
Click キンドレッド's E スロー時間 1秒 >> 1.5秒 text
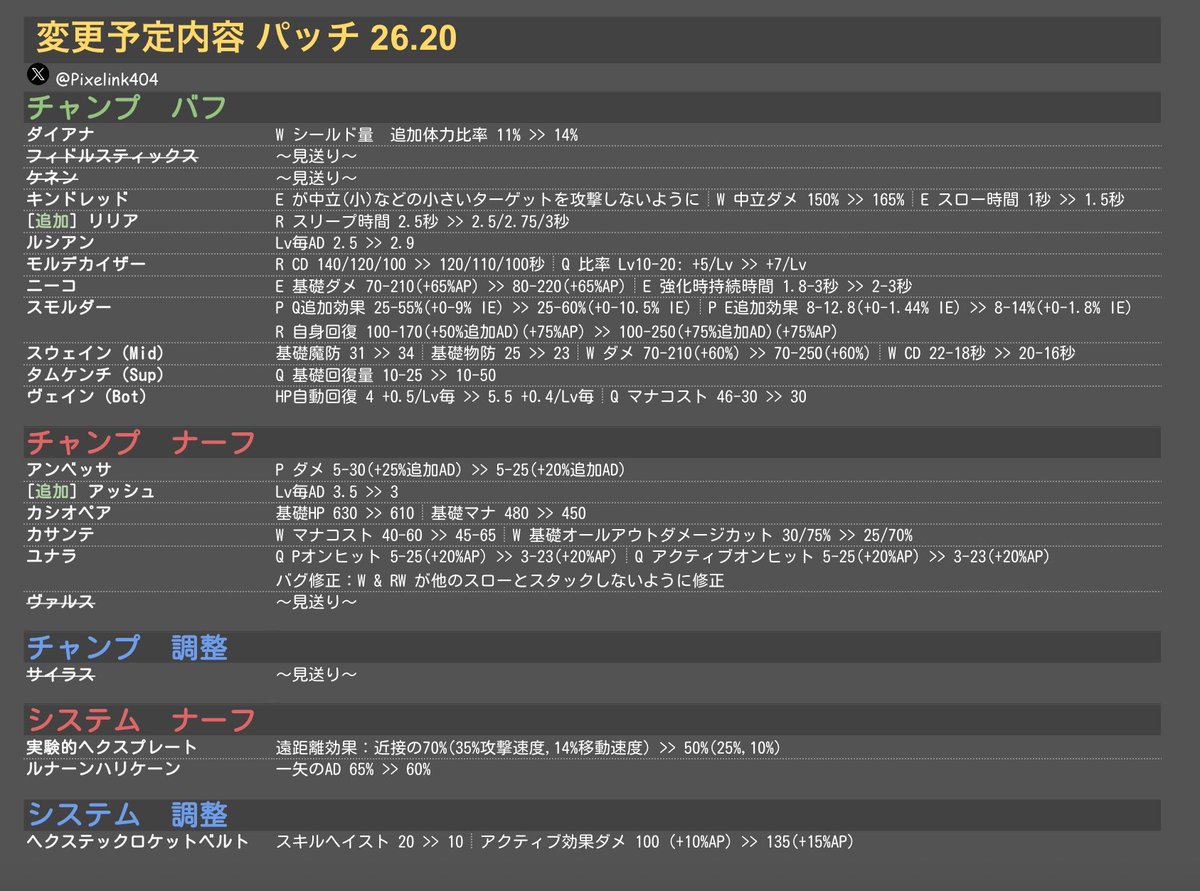tap(1022, 200)
